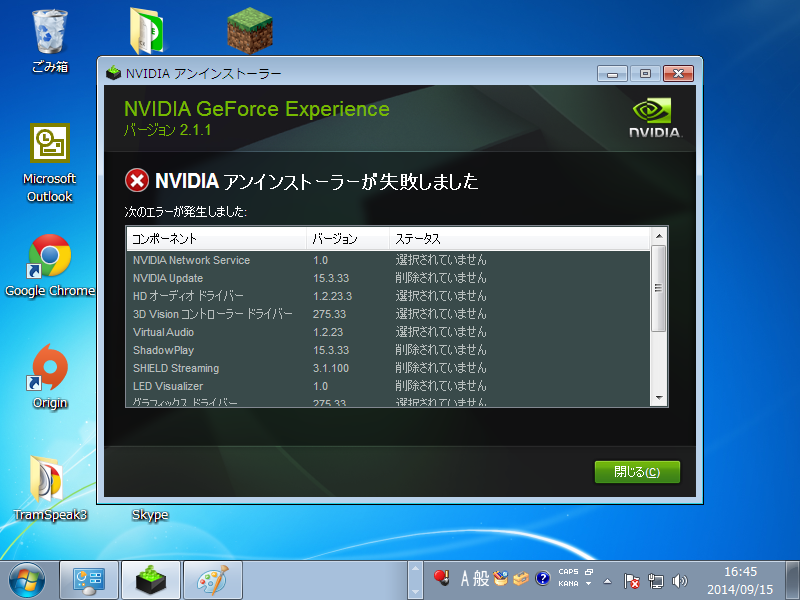Screen dimensions: 800x600
Task: Click the taskbar clock showing 16:45
Action: point(740,581)
